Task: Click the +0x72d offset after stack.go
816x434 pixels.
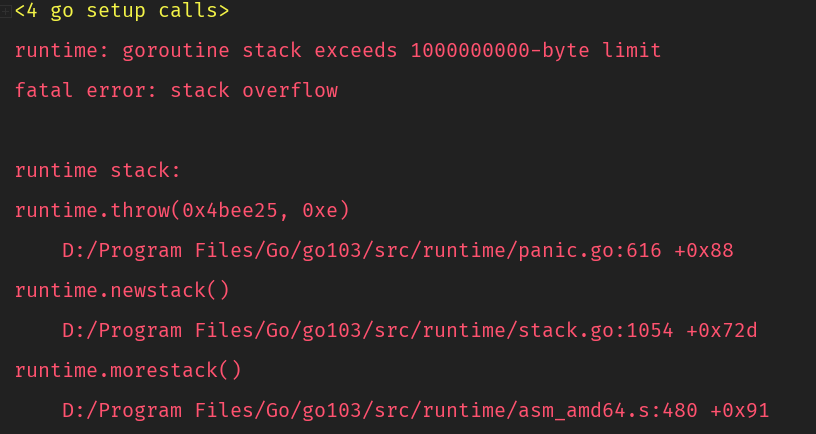Action: (x=722, y=330)
